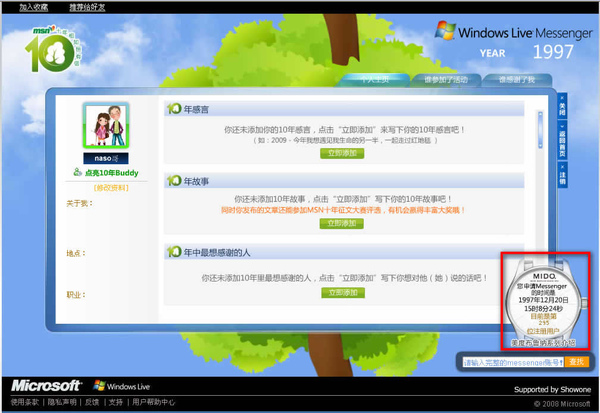
Task: Switch to the 个人主页 tab
Action: [375, 80]
